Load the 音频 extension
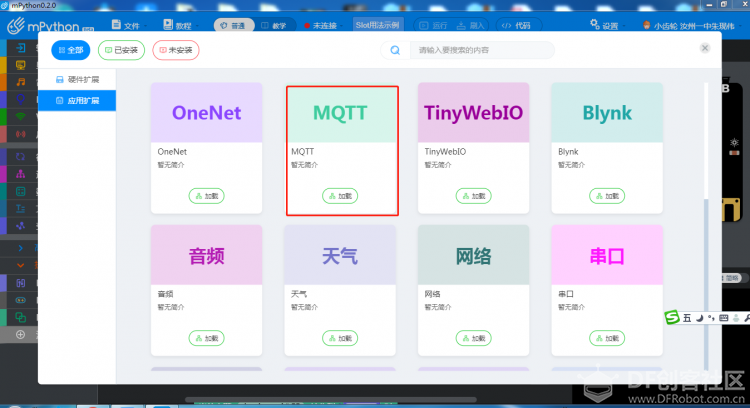This screenshot has height=408, width=750. coord(207,338)
